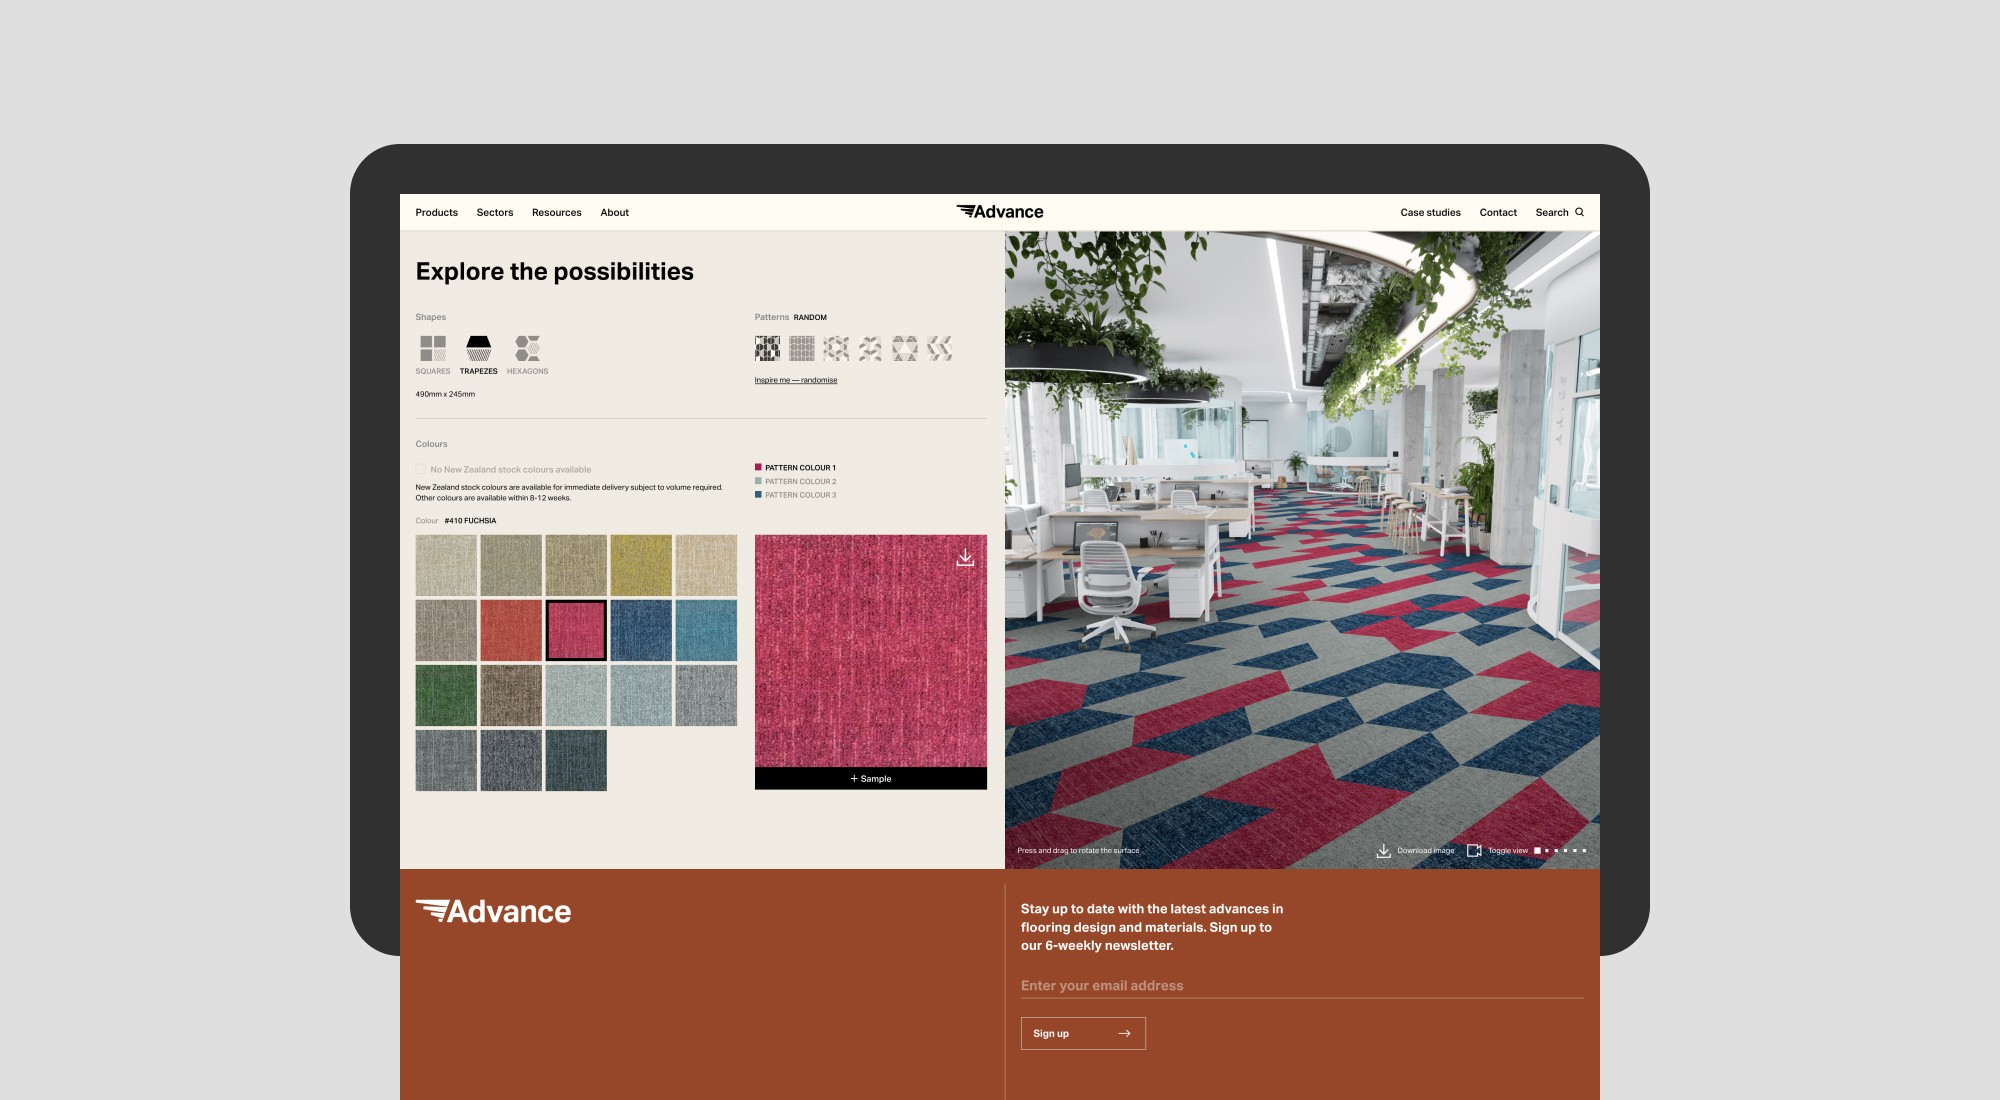This screenshot has height=1100, width=2000.
Task: Pick the green colour swatch
Action: (x=446, y=695)
